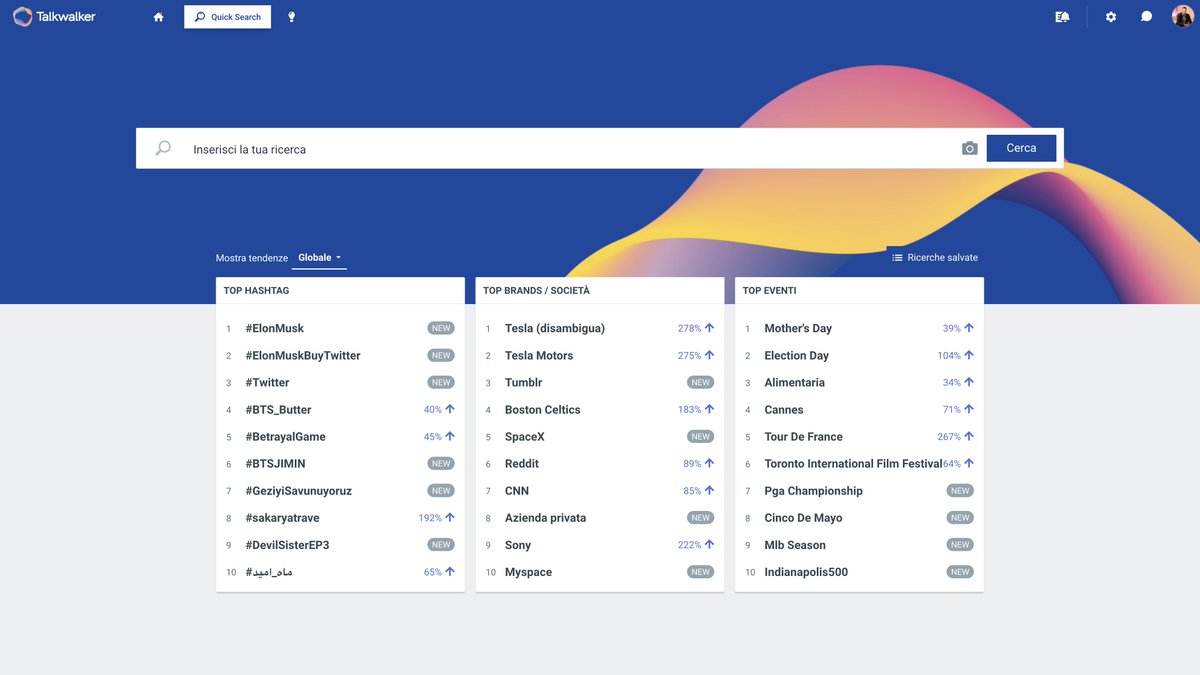Open brand Boston Celtics

542,409
